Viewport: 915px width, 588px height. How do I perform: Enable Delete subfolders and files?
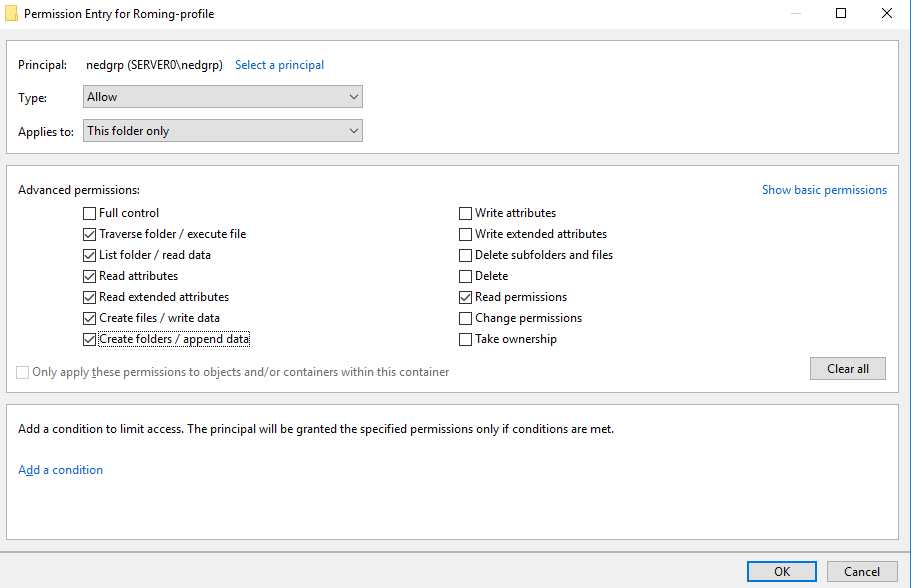click(466, 255)
